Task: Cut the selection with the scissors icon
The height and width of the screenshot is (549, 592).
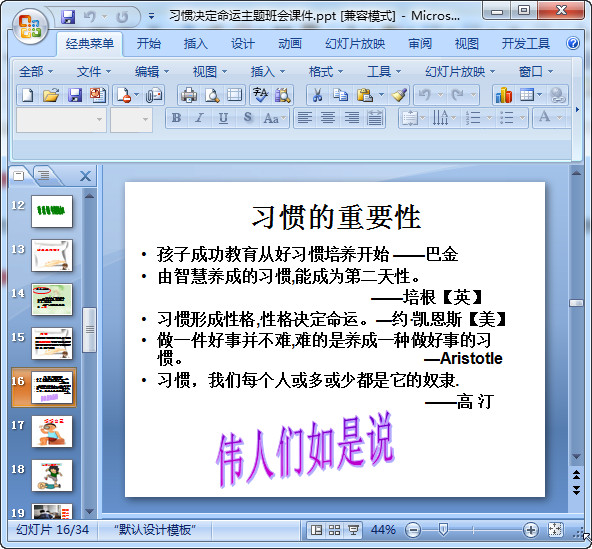Action: tap(318, 95)
